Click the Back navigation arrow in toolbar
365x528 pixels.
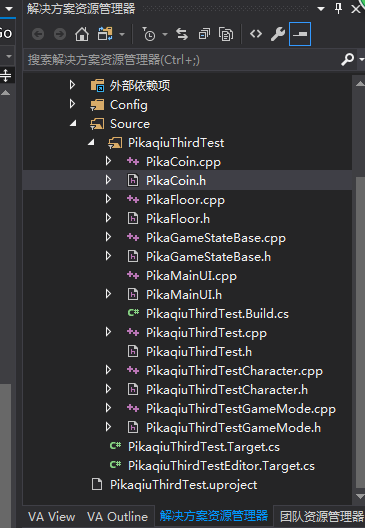(x=38, y=34)
